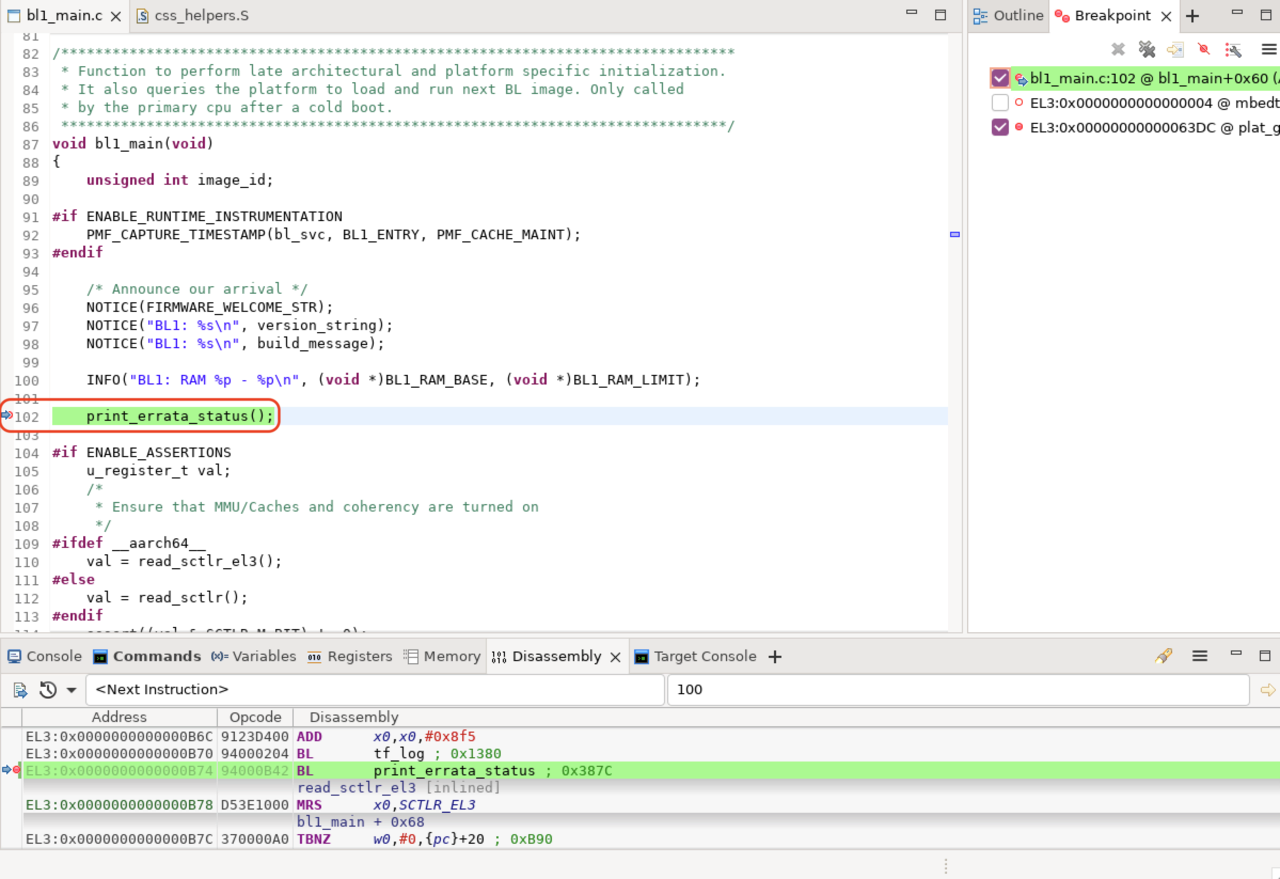This screenshot has width=1280, height=879.
Task: Open the Disassembly panel view menu
Action: pyautogui.click(x=1199, y=656)
